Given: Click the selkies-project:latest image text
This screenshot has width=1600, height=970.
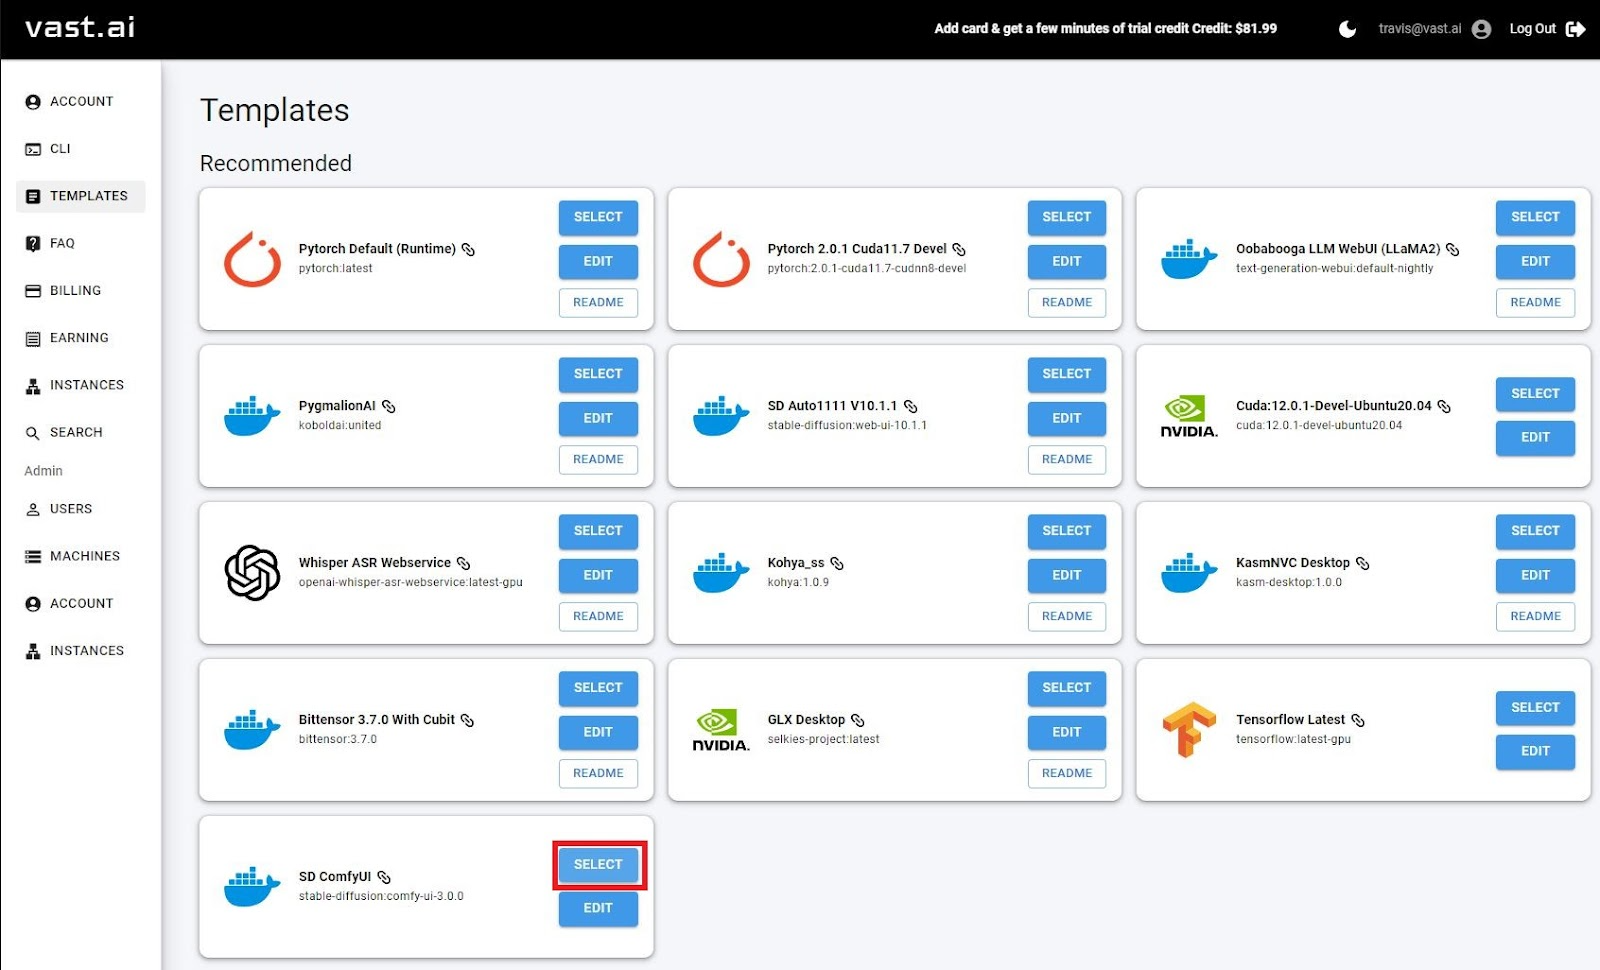Looking at the screenshot, I should tap(823, 740).
